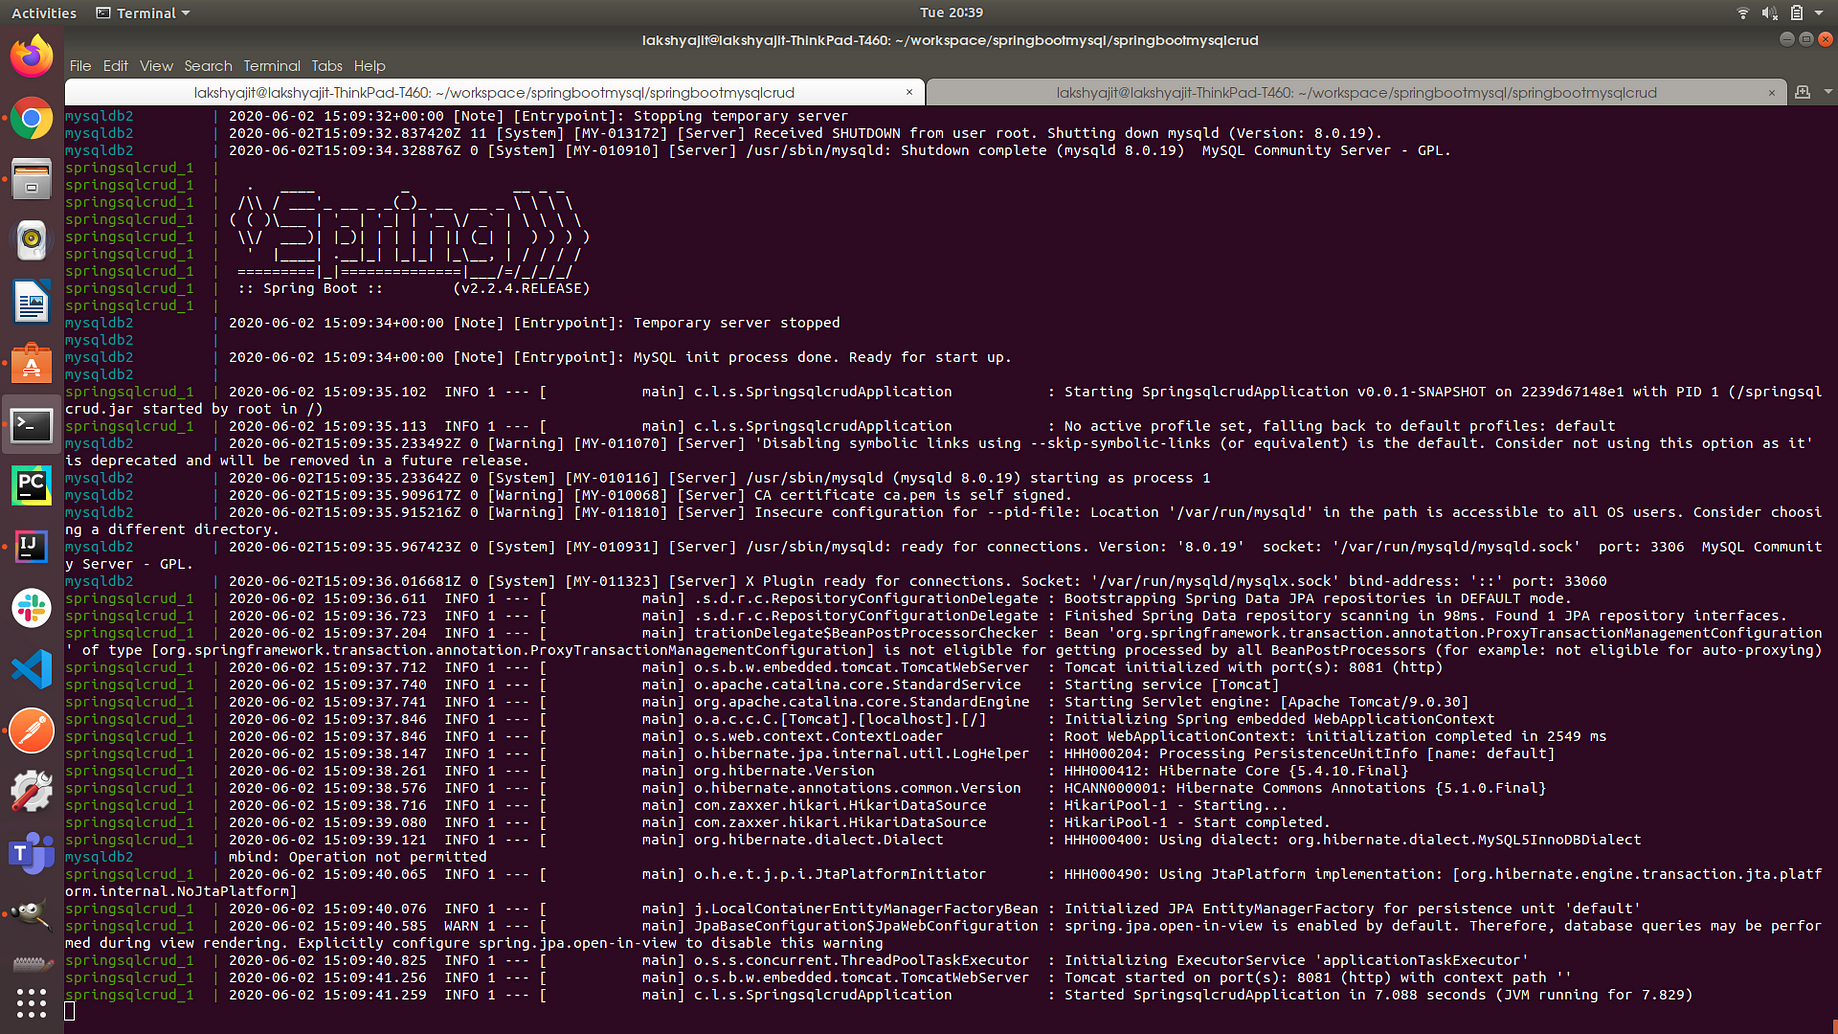
Task: Click 'Starting Servlet engine: [Apache Tomcat/9.0.30]' text
Action: pos(1266,702)
